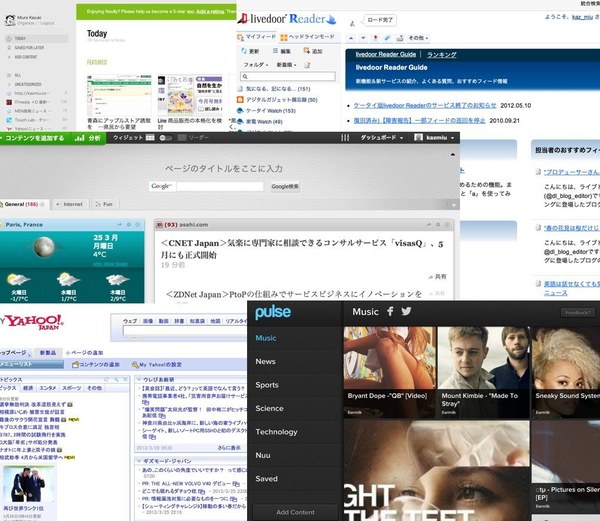Click the Twitter icon in the Pulse header
The height and width of the screenshot is (521, 600).
pyautogui.click(x=407, y=312)
